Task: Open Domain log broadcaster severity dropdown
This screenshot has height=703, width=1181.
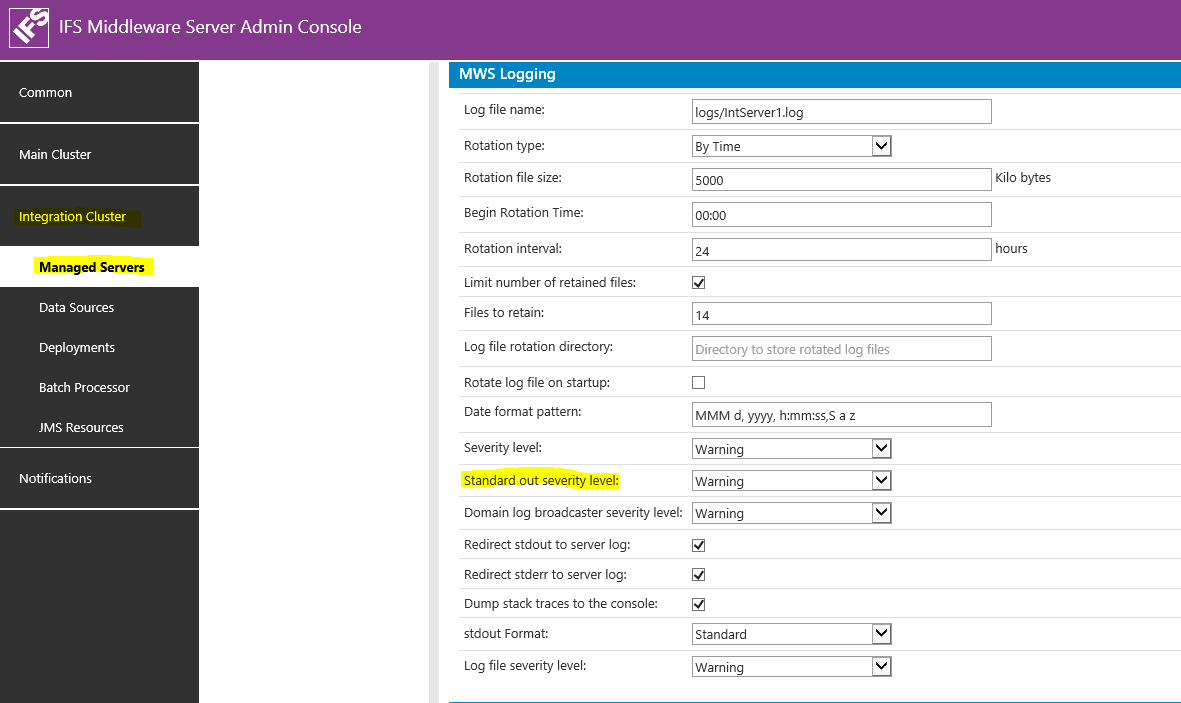Action: point(792,513)
